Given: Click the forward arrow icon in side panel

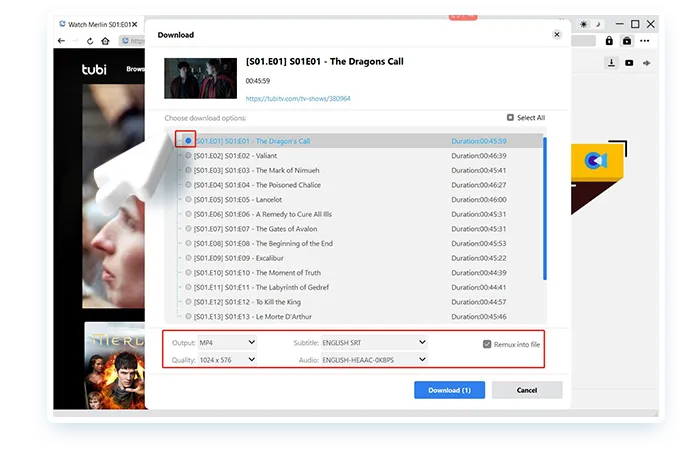Looking at the screenshot, I should coord(646,63).
